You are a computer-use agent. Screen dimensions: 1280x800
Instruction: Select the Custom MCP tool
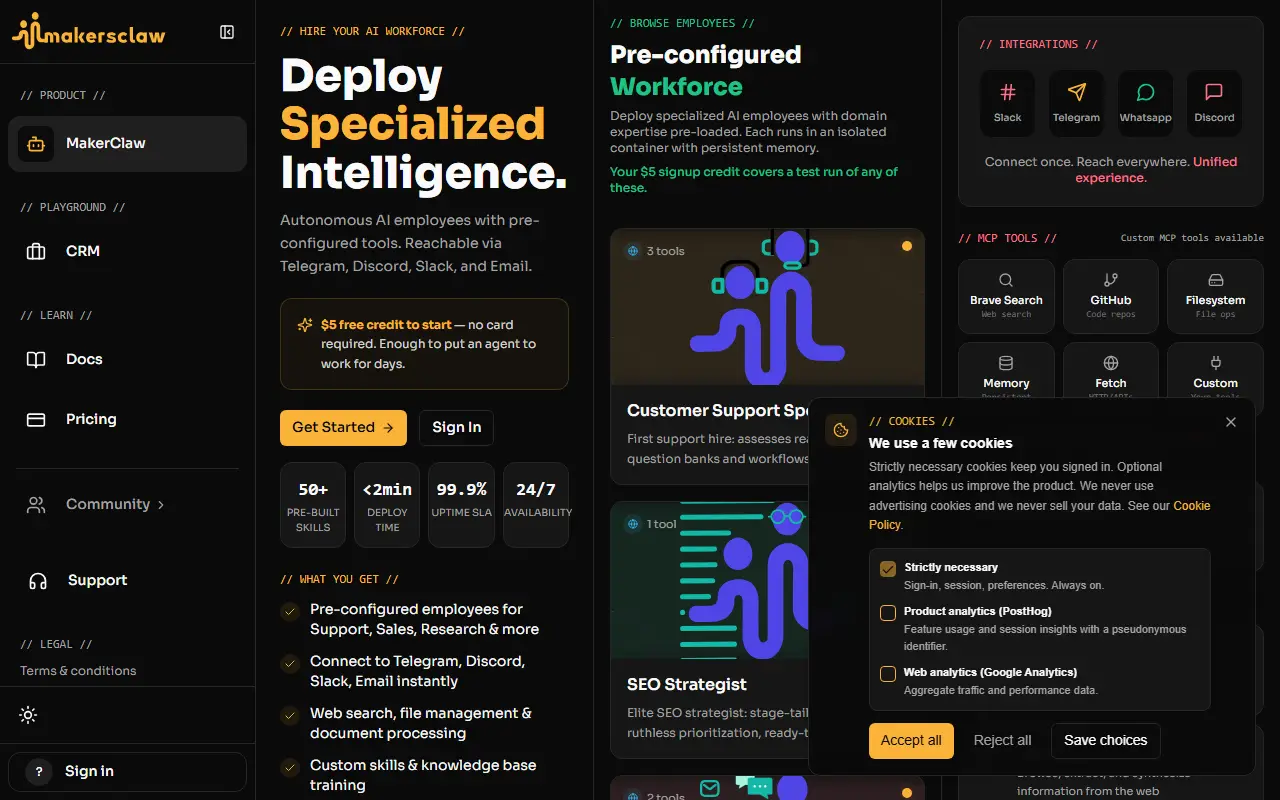1215,372
